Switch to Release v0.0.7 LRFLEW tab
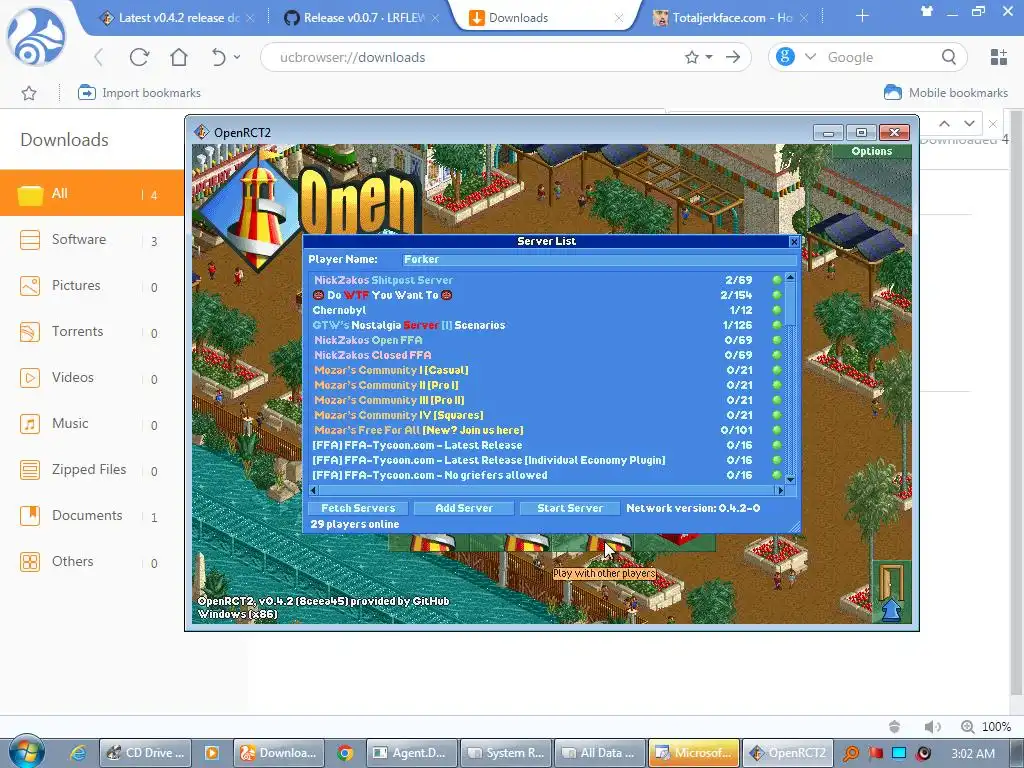Viewport: 1024px width, 768px height. [x=362, y=18]
